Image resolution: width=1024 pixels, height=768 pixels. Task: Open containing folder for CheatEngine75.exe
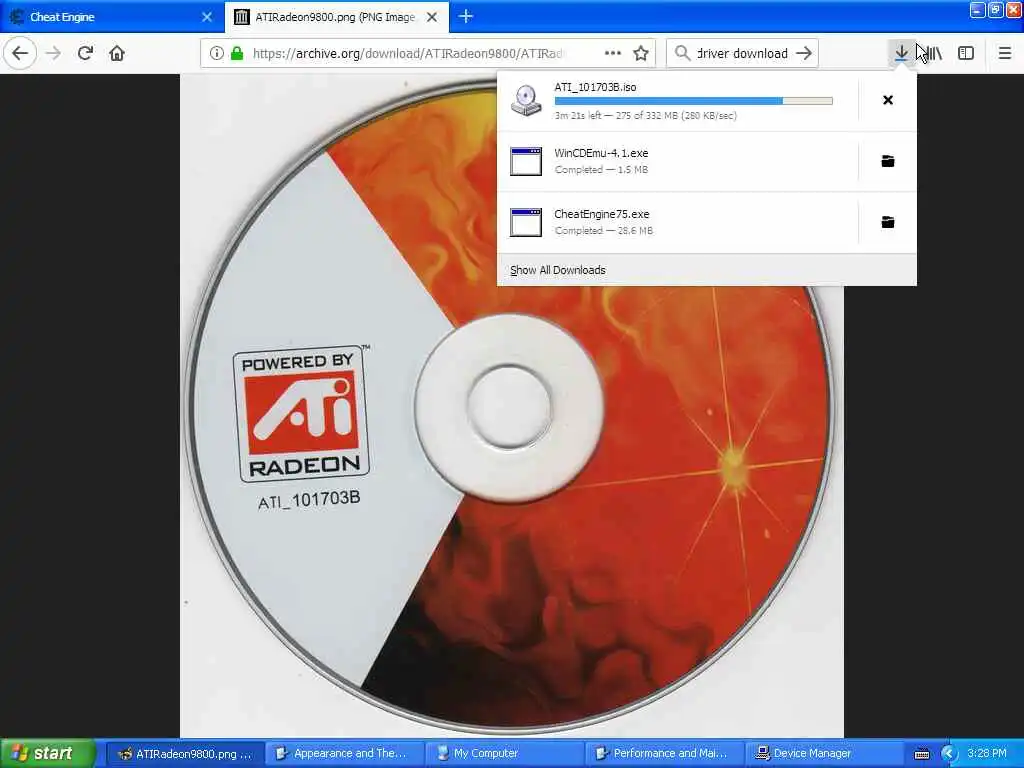tap(888, 222)
